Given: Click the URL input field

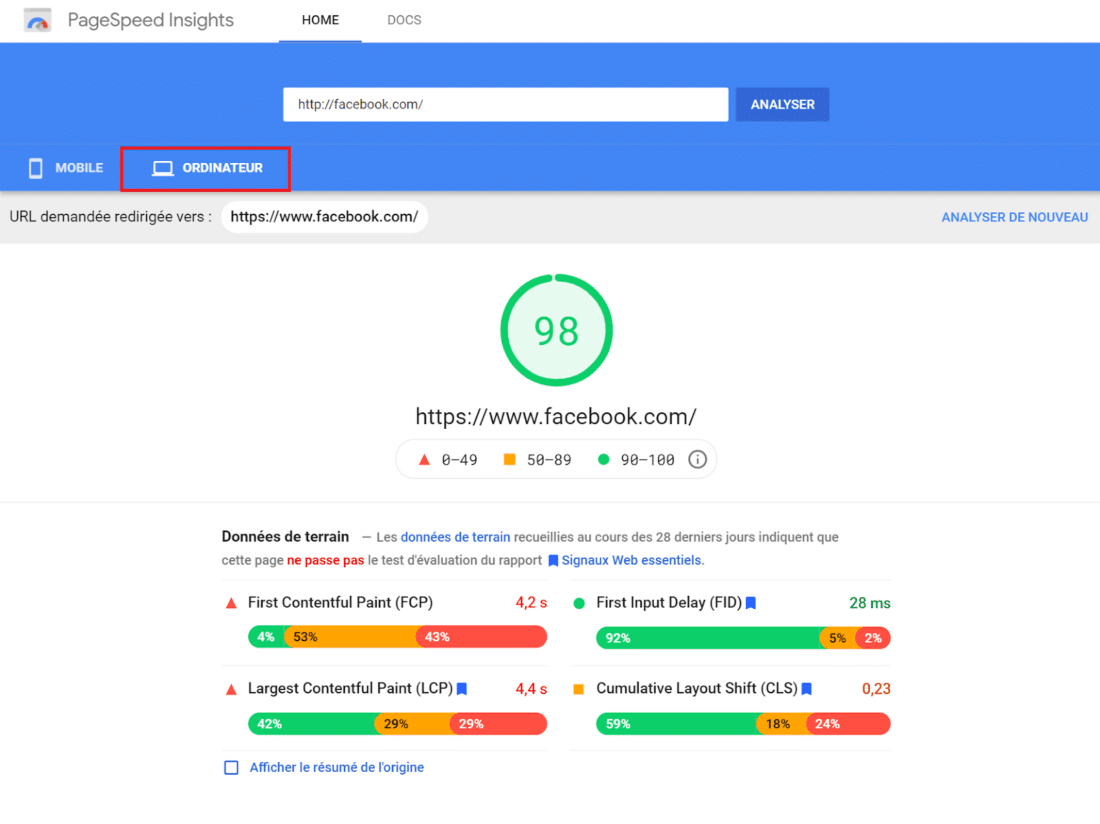Looking at the screenshot, I should (505, 104).
